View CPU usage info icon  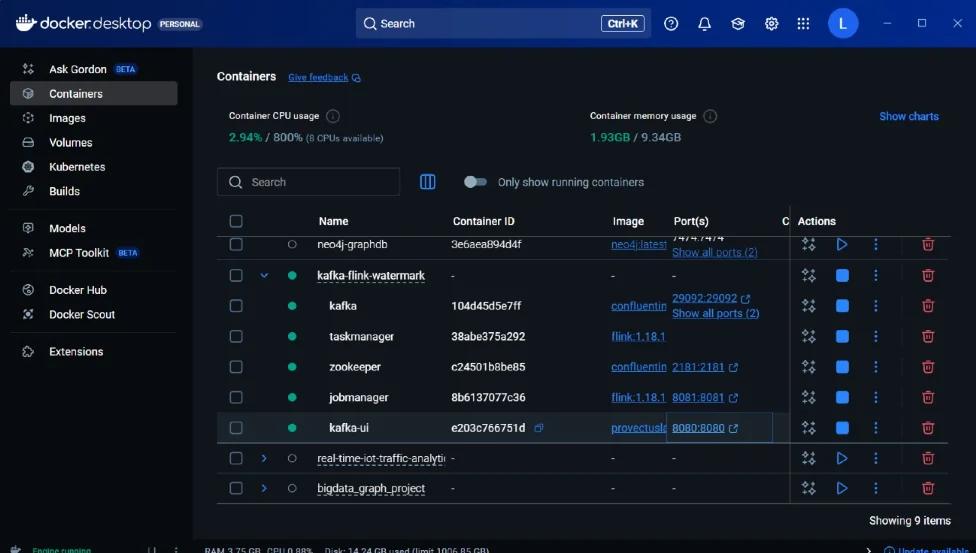click(x=333, y=116)
